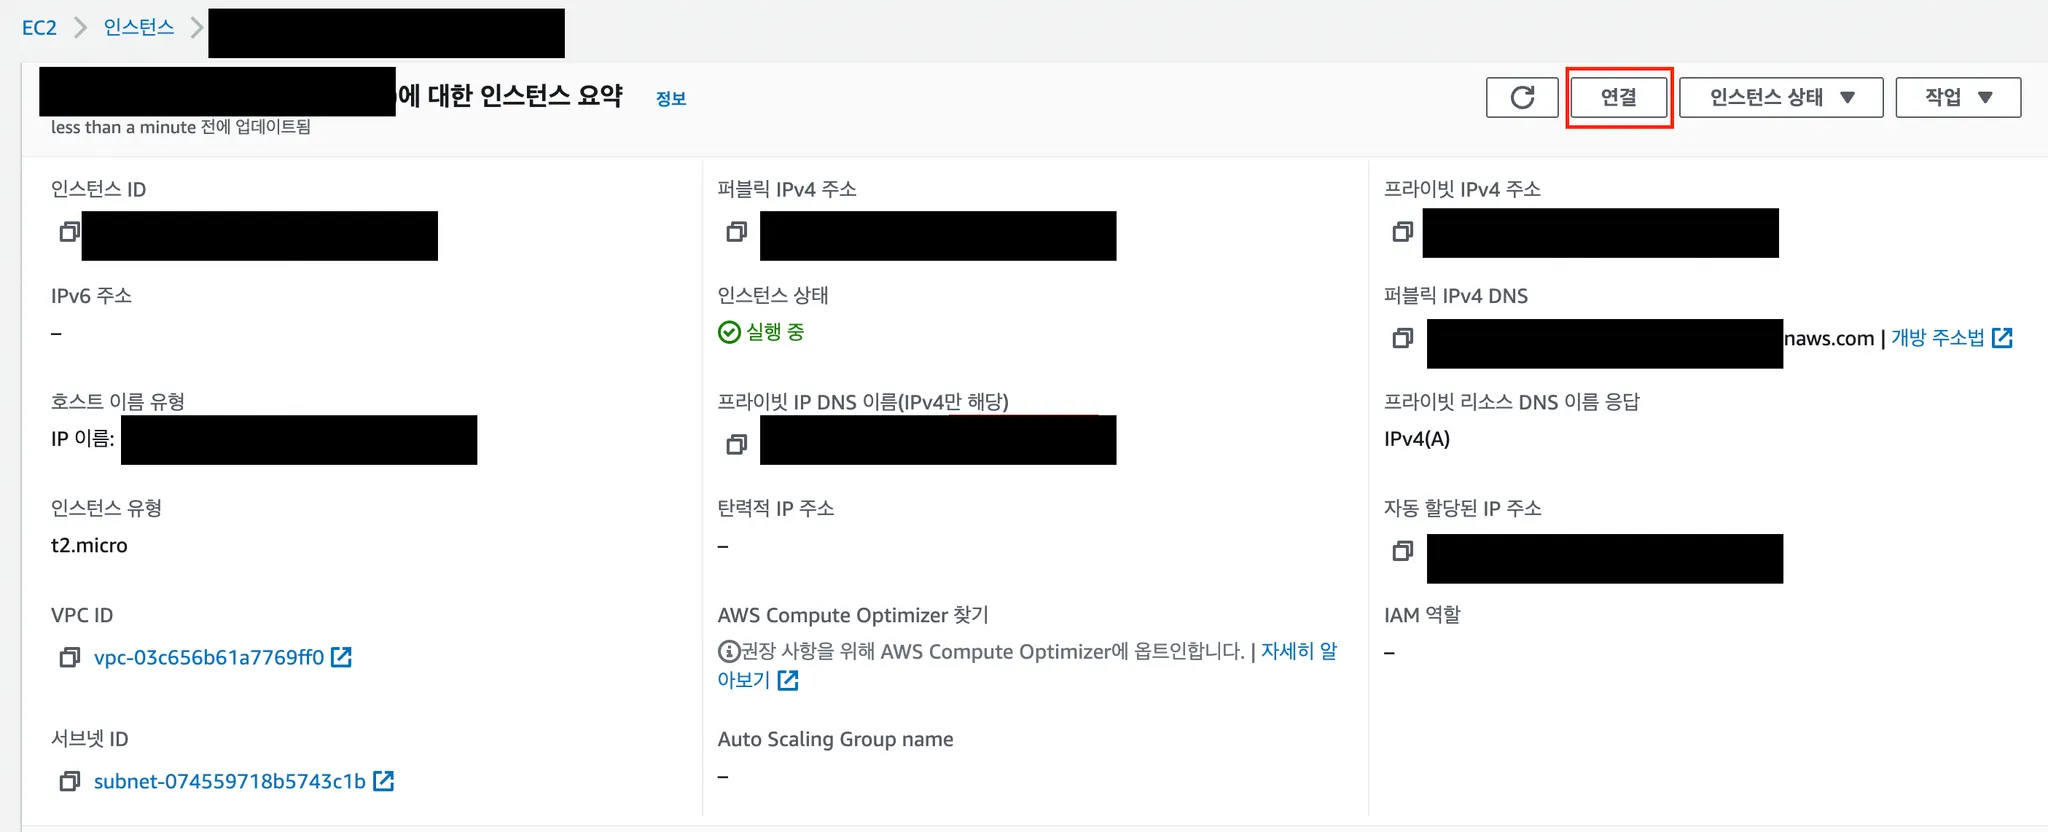The width and height of the screenshot is (2048, 832).
Task: Copy the private IP DNS name
Action: [x=737, y=444]
